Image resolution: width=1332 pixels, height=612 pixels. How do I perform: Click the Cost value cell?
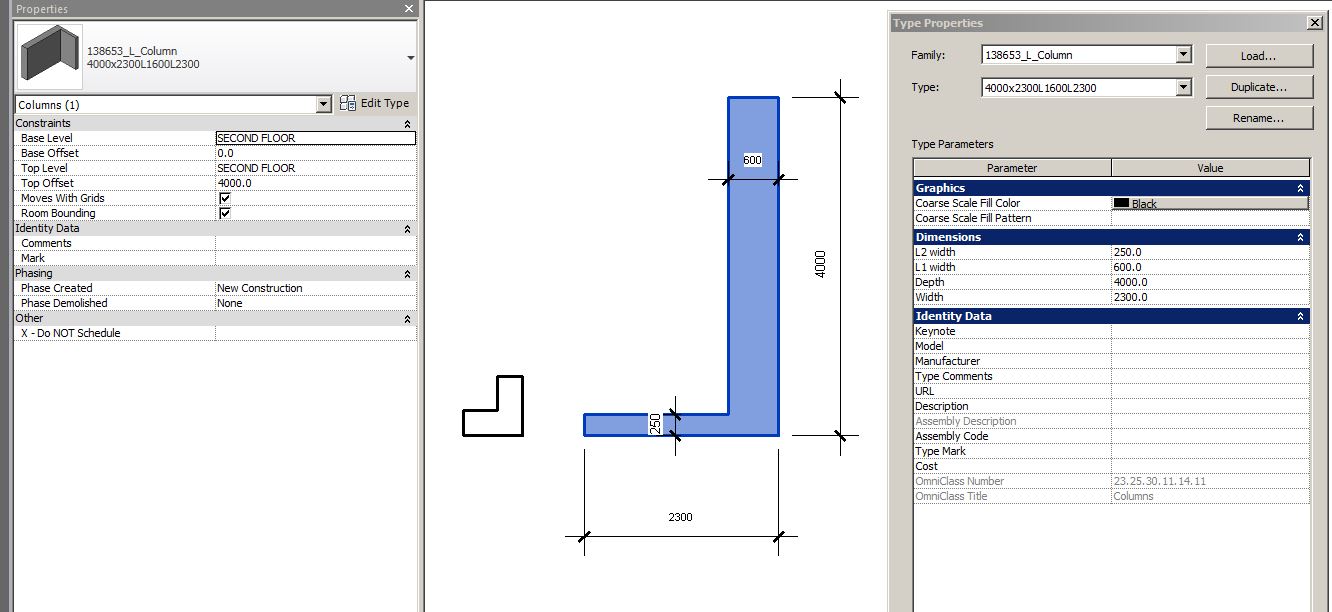(1210, 466)
